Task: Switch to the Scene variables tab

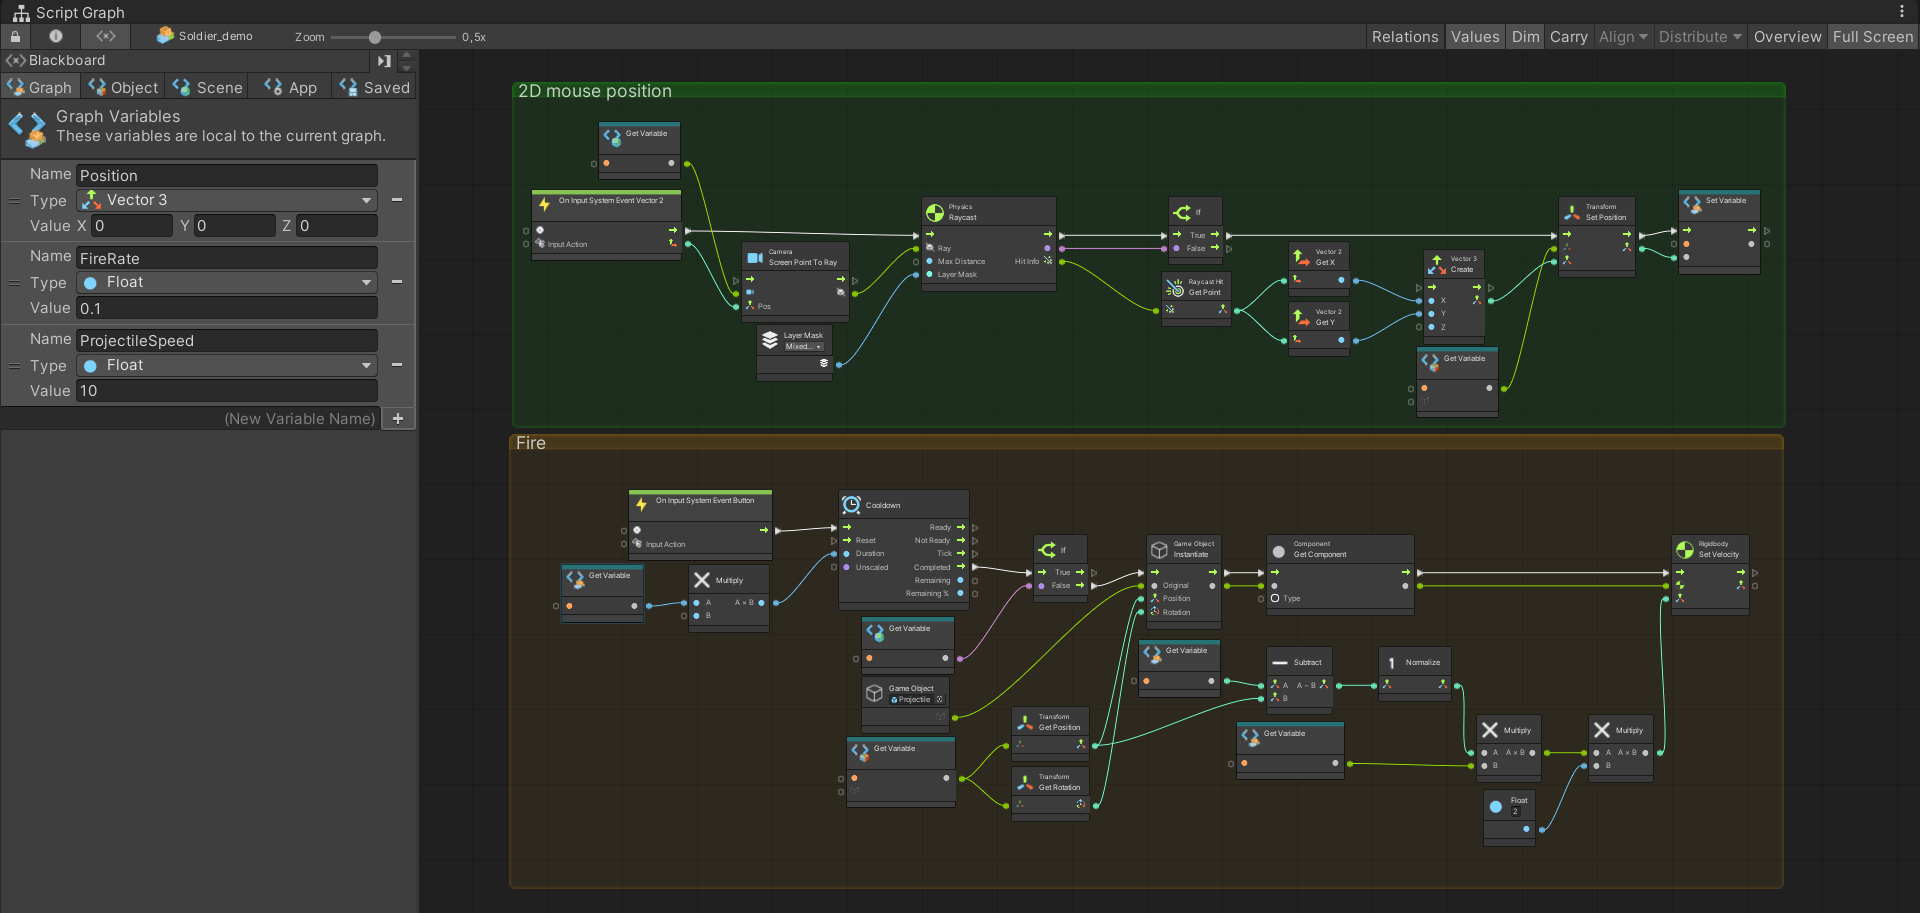Action: click(x=207, y=87)
